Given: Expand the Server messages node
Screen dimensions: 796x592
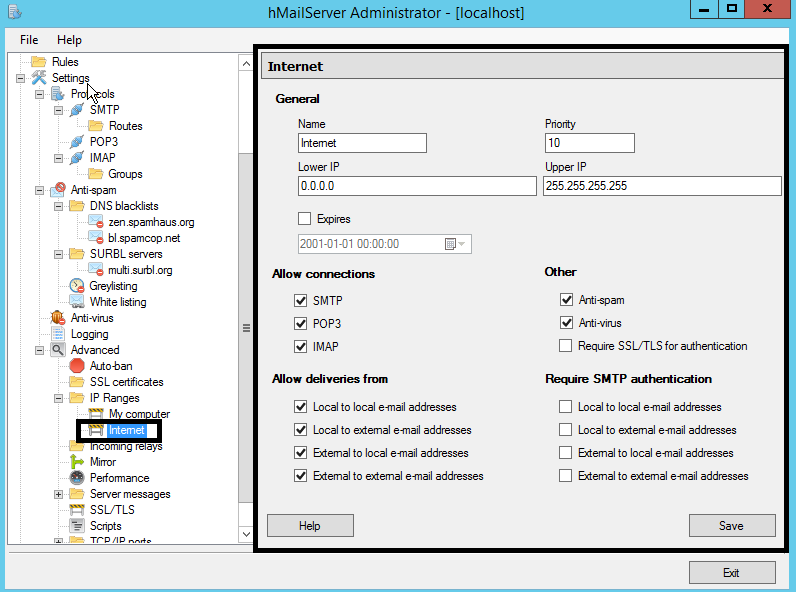Looking at the screenshot, I should pyautogui.click(x=58, y=494).
